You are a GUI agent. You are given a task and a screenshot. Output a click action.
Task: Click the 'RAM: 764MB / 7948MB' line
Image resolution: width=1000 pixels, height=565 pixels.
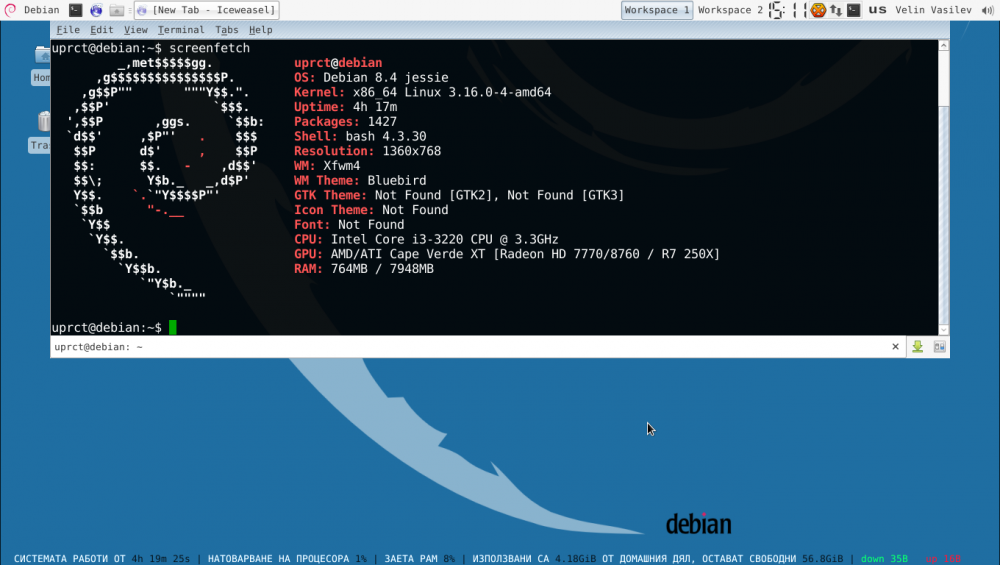(364, 268)
